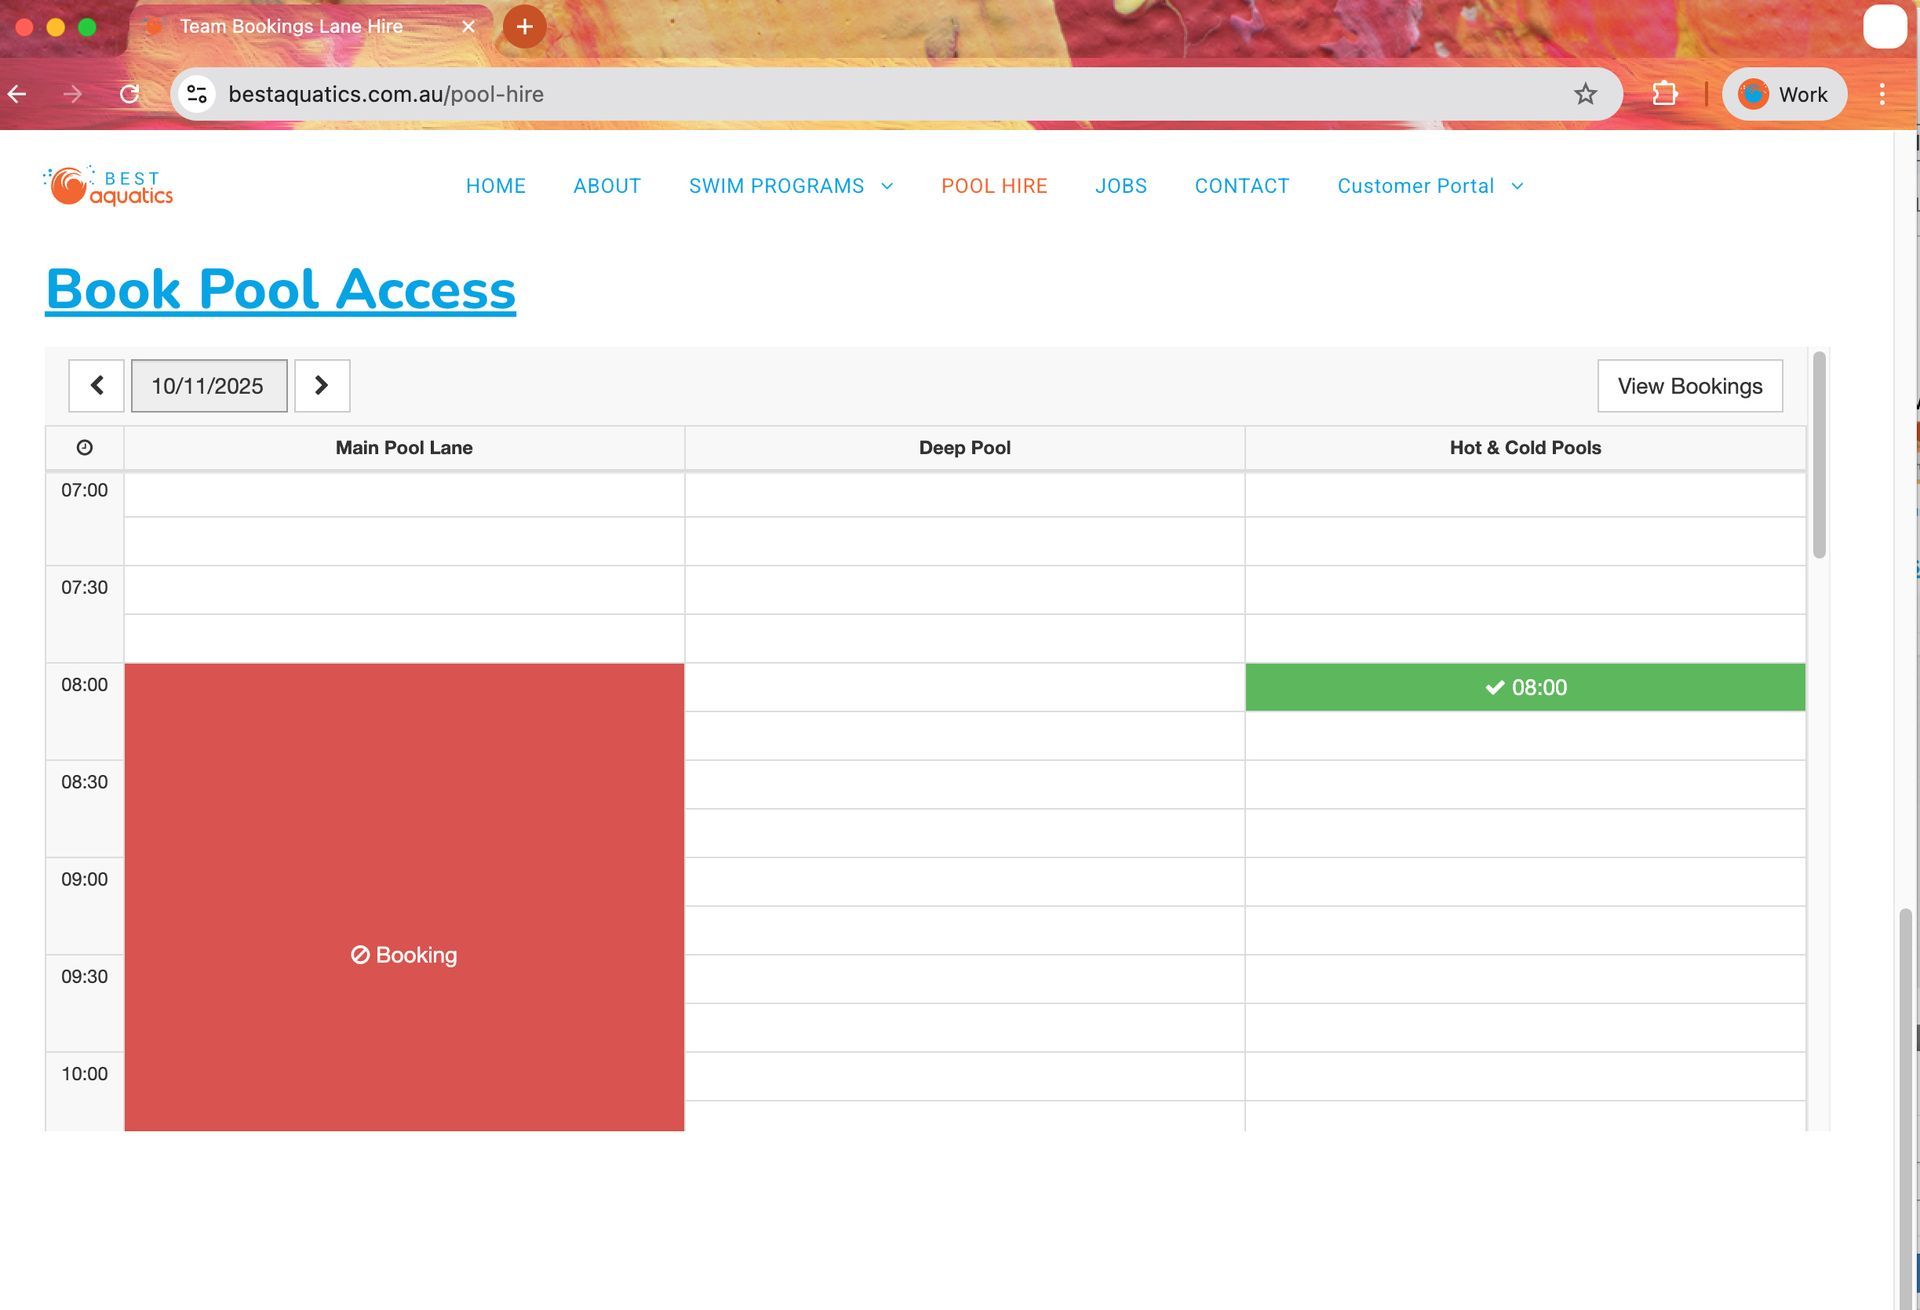Image resolution: width=1920 pixels, height=1310 pixels.
Task: Bookmark page with star icon
Action: [1585, 94]
